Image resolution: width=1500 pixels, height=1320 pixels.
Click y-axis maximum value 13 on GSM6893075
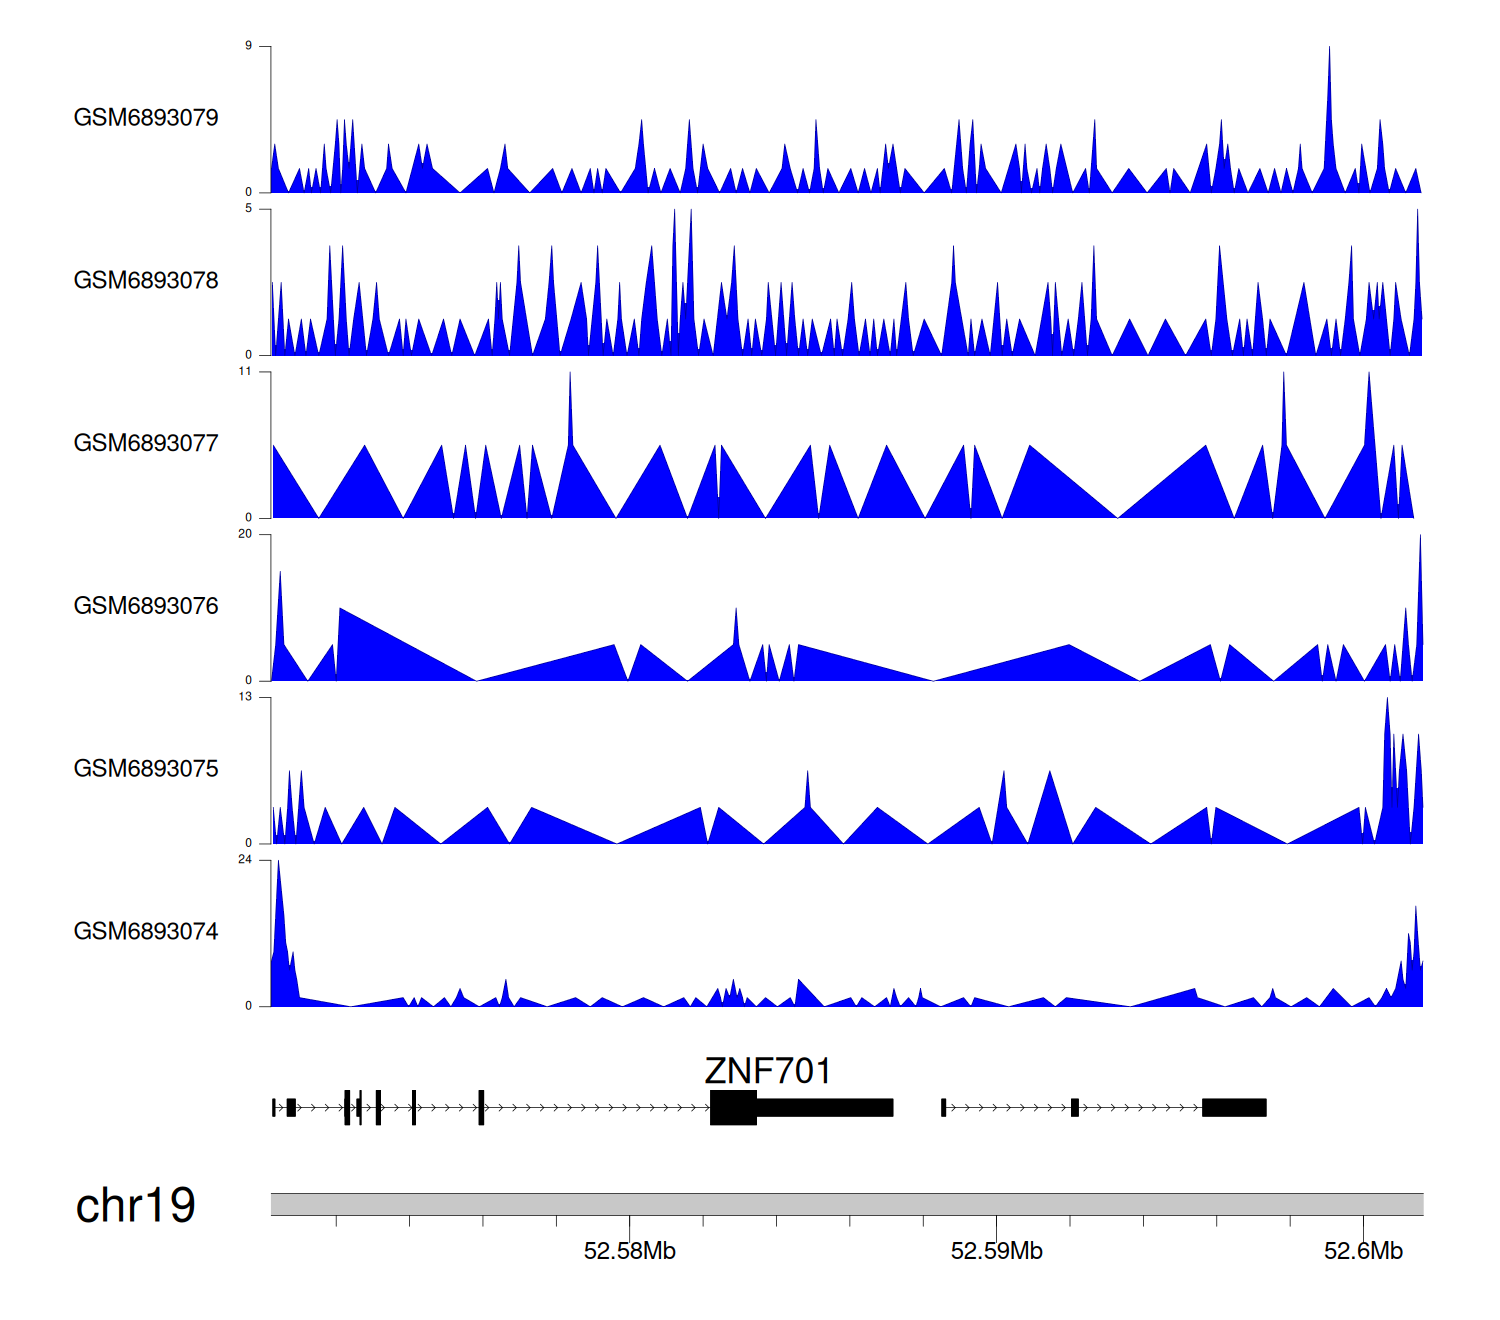(245, 697)
